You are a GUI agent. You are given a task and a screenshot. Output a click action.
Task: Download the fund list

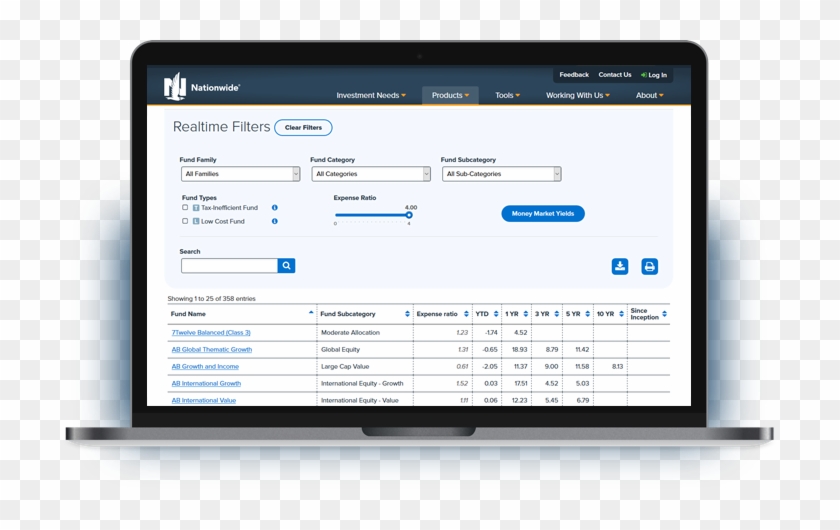(x=620, y=266)
